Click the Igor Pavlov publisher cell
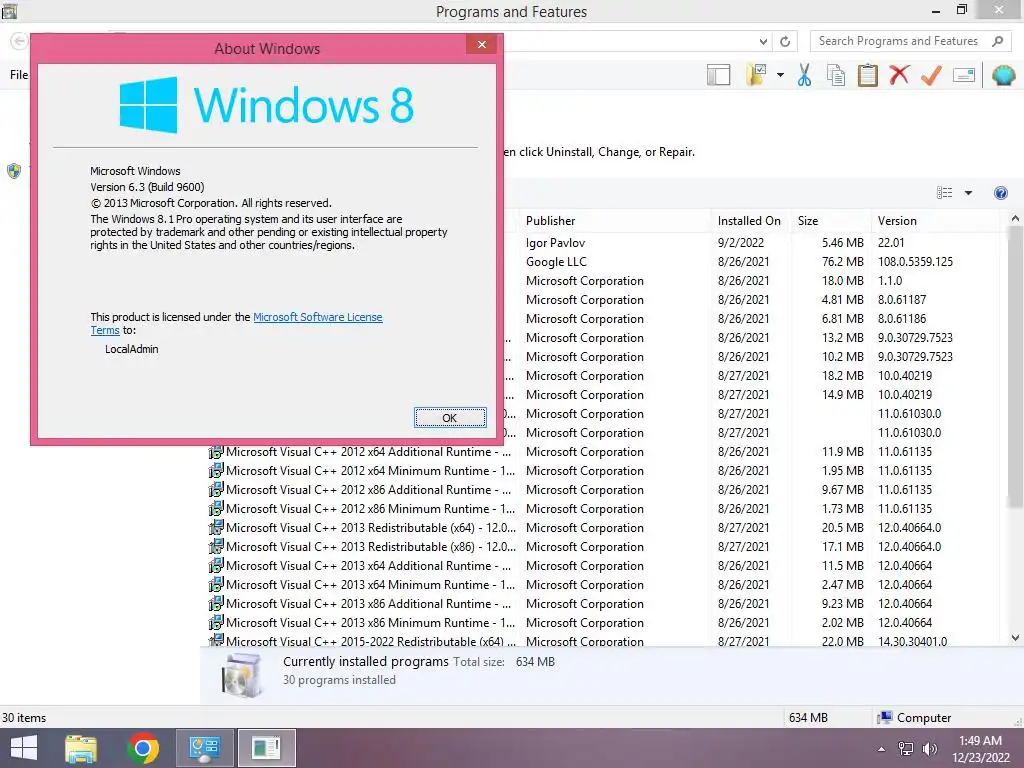The height and width of the screenshot is (768, 1024). pyautogui.click(x=555, y=243)
